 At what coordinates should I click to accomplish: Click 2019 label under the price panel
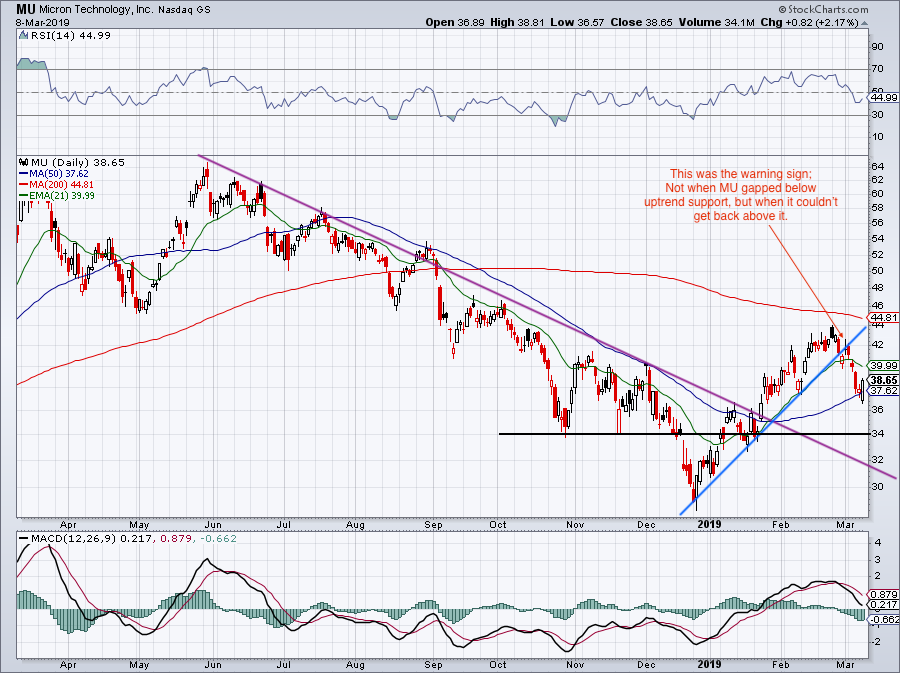[709, 524]
